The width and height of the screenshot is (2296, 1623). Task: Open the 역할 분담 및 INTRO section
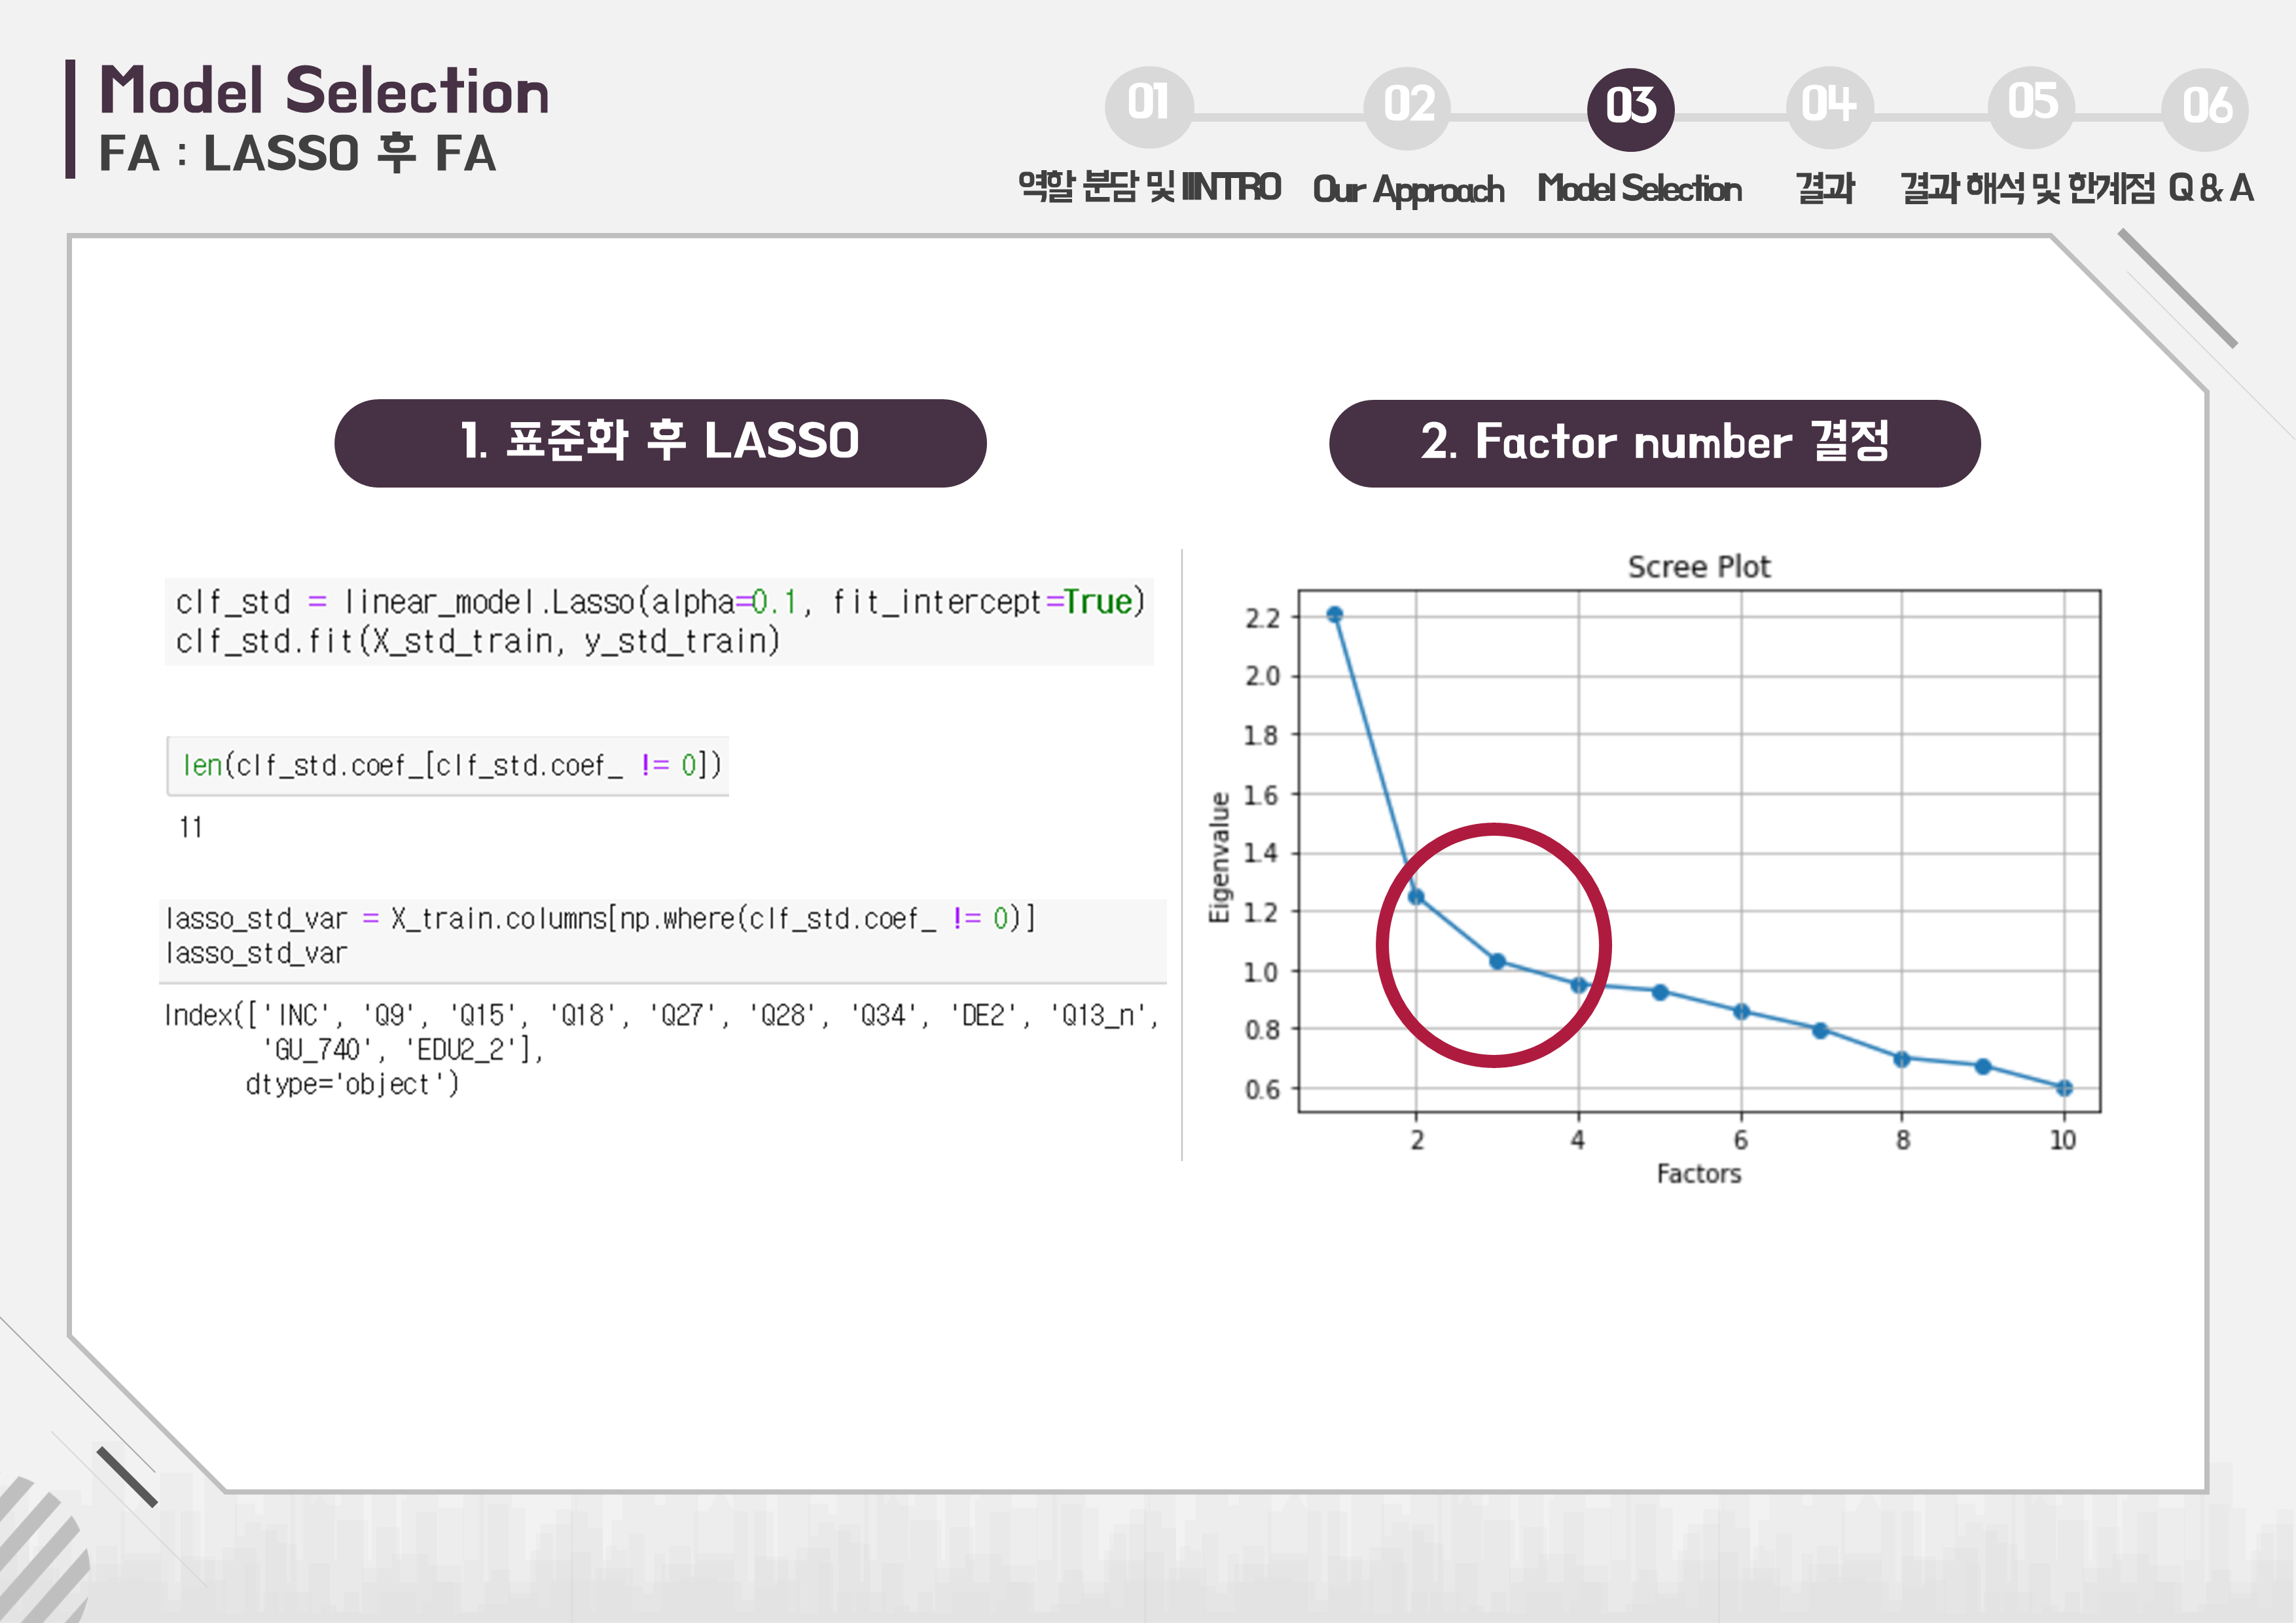point(1149,188)
